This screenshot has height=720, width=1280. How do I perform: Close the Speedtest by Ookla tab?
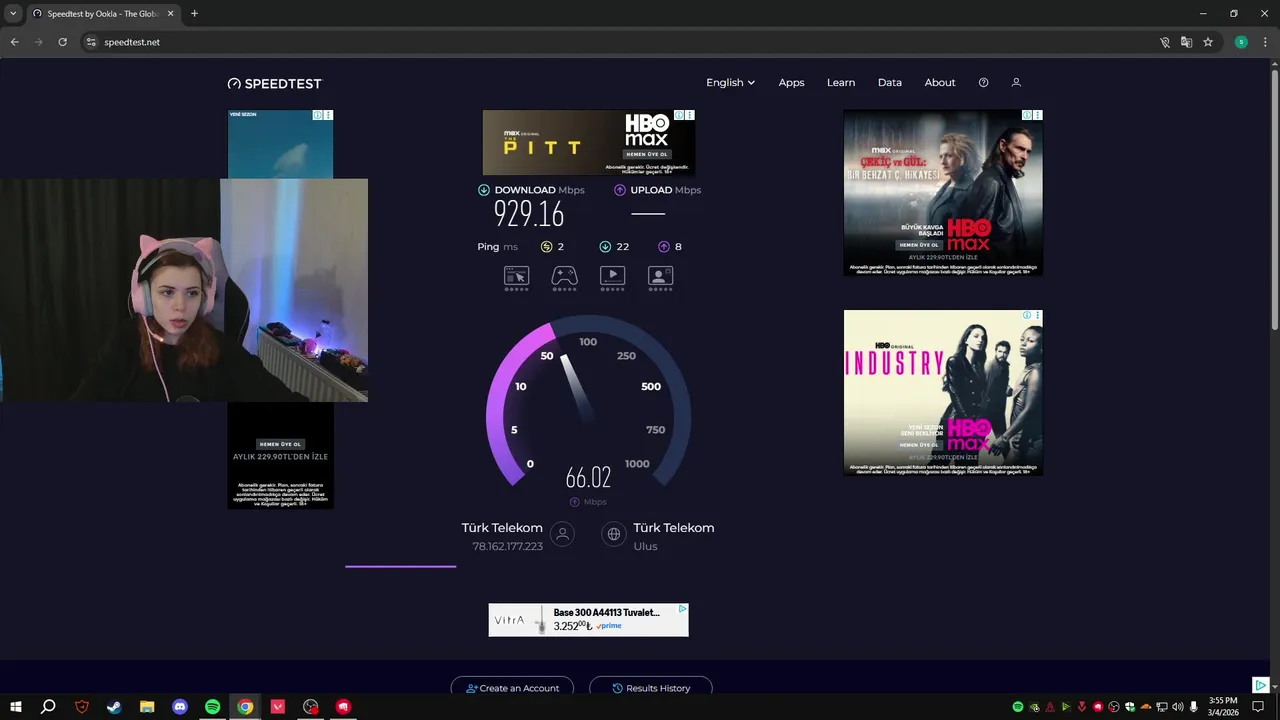click(x=170, y=14)
